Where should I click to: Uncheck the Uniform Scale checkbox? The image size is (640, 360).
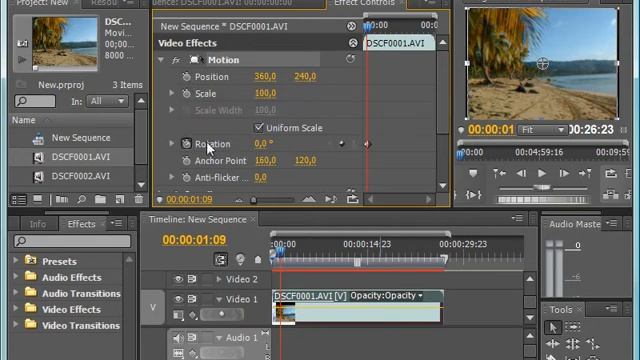coord(259,128)
